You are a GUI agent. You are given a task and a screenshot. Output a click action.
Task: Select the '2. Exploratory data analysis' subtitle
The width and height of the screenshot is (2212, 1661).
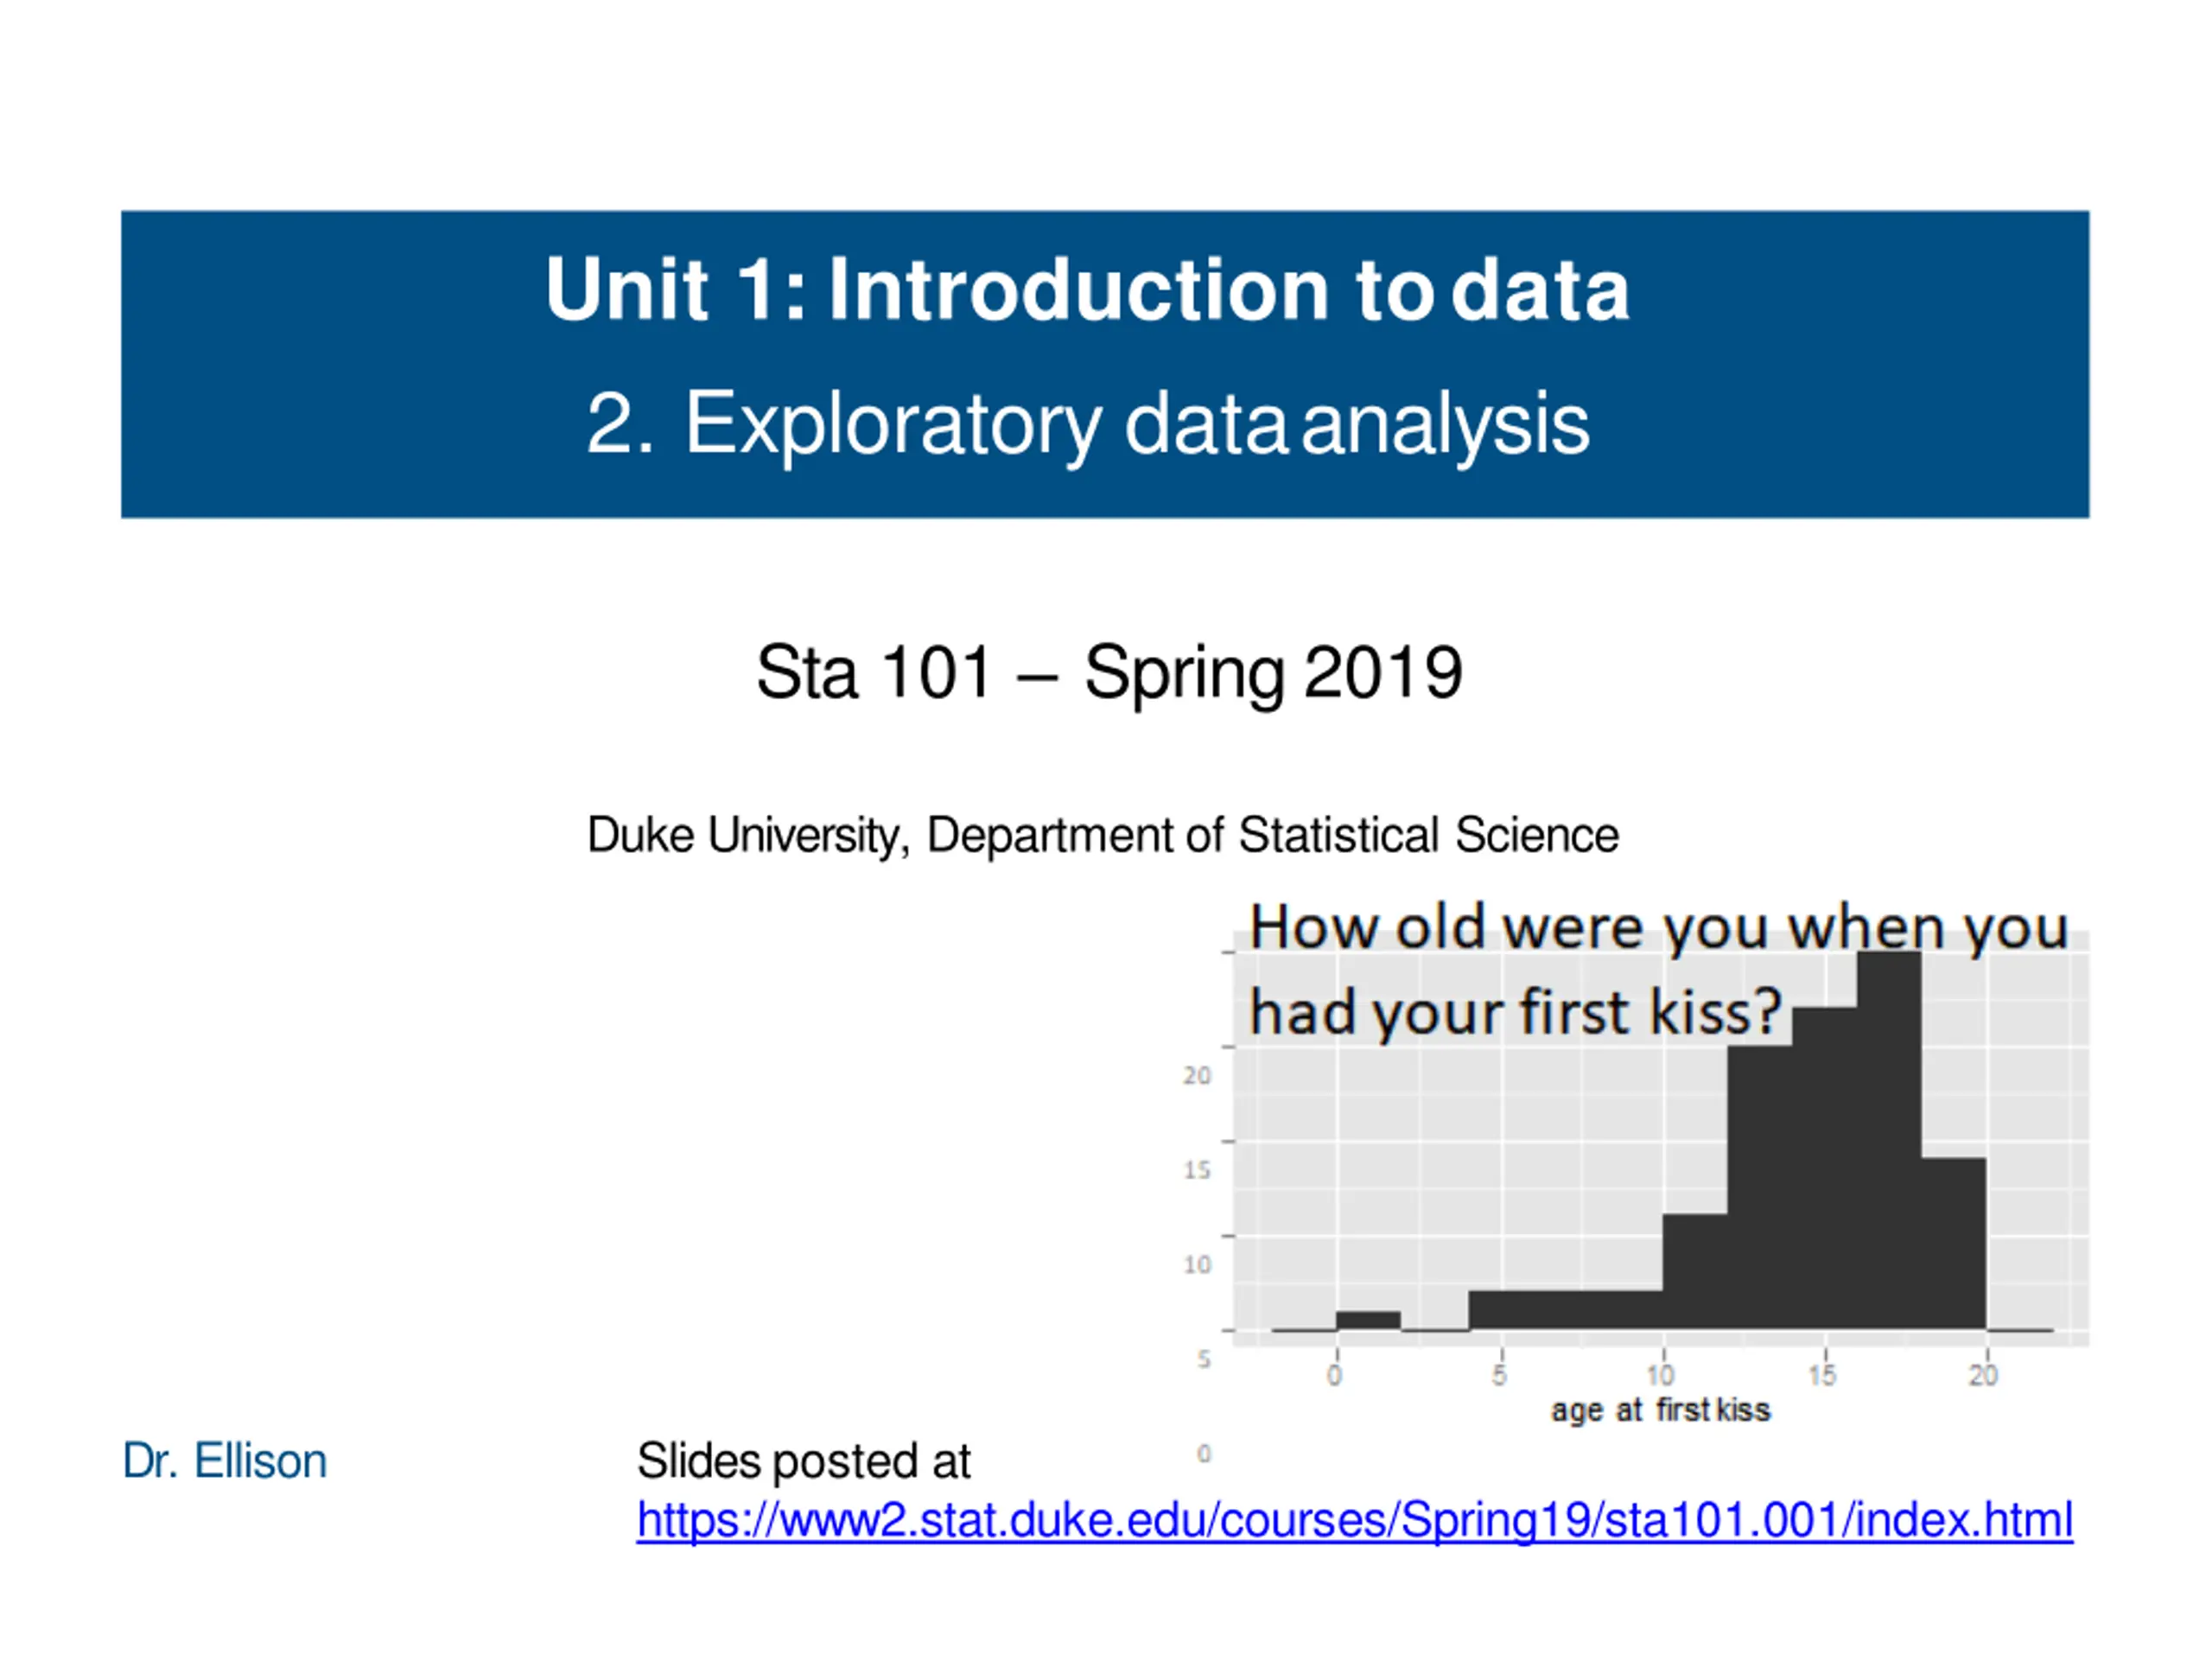click(x=1087, y=424)
